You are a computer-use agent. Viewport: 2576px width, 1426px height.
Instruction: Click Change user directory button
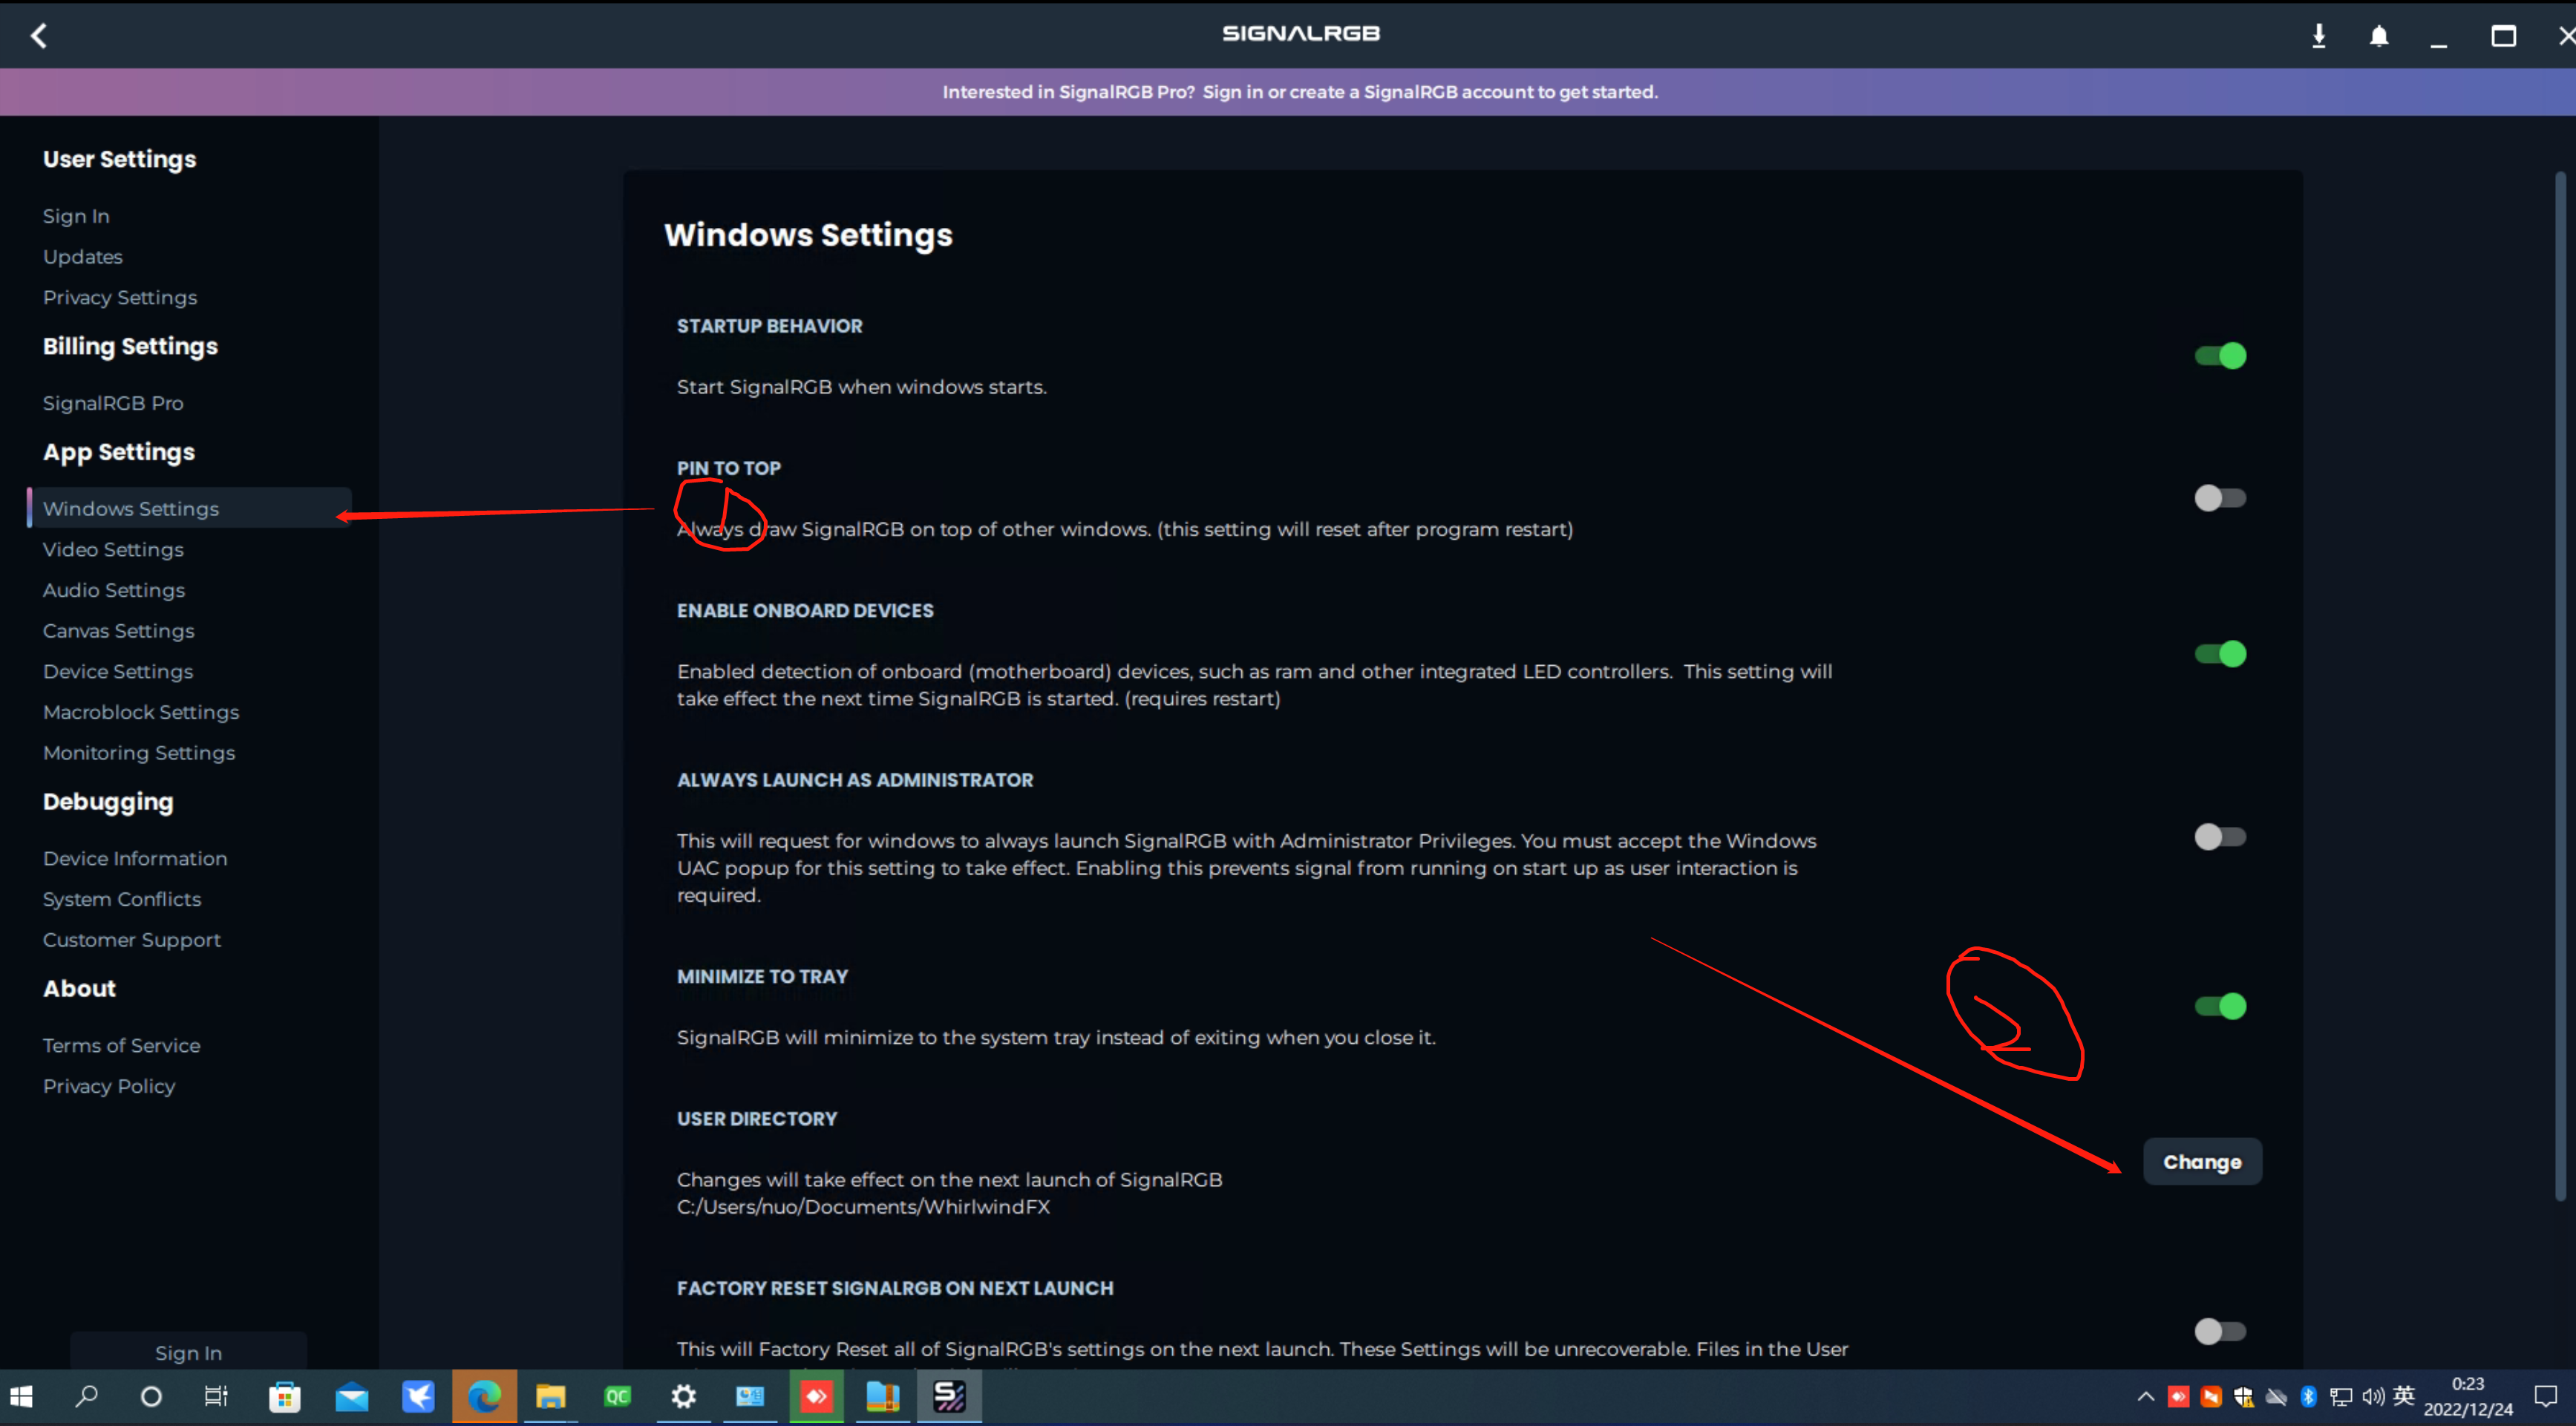pyautogui.click(x=2202, y=1162)
